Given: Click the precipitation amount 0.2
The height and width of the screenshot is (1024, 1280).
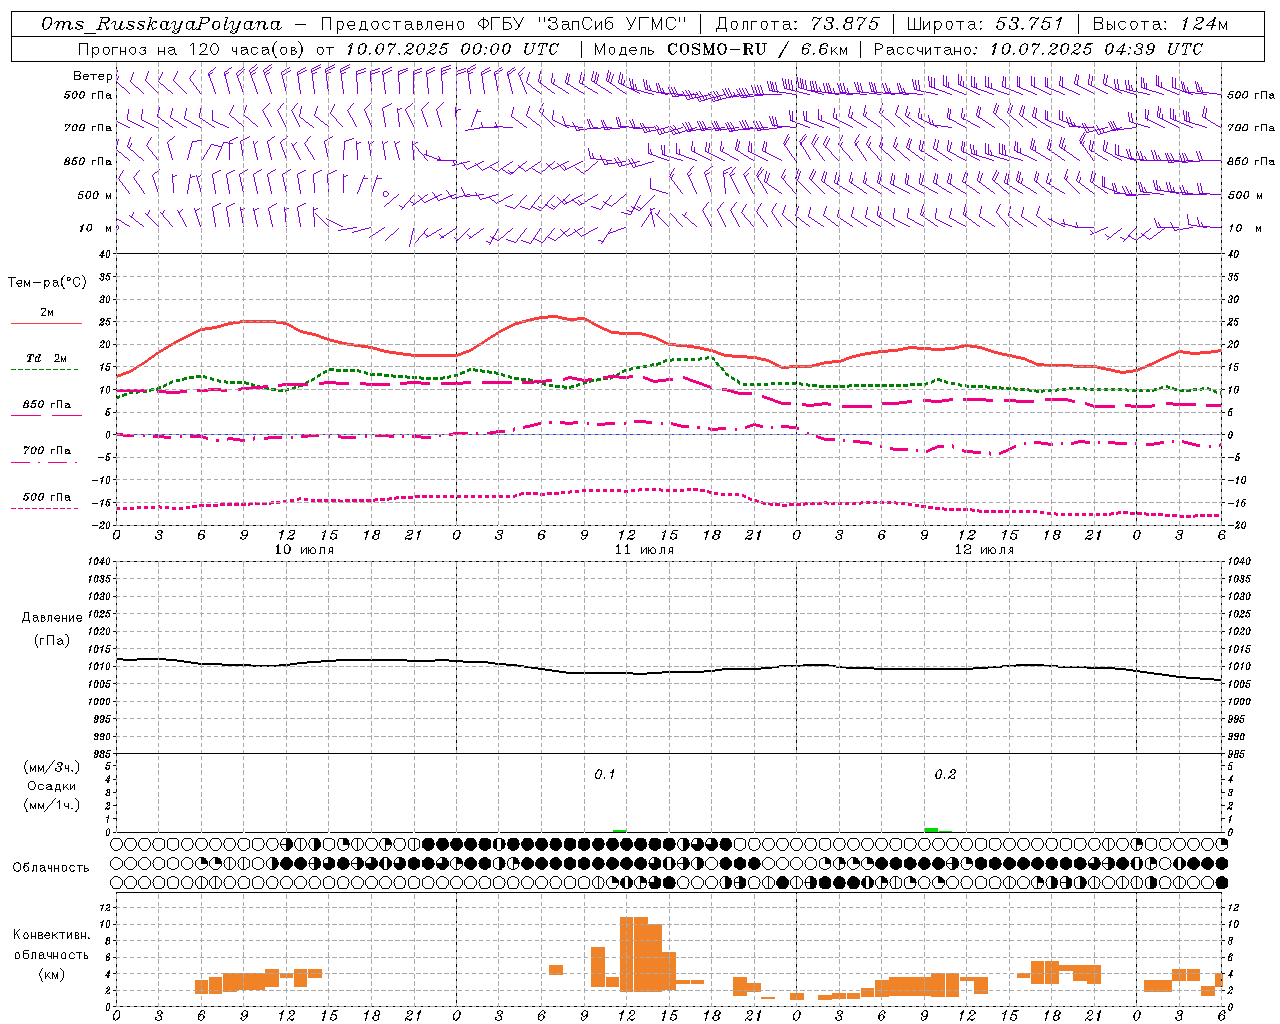Looking at the screenshot, I should 945,775.
